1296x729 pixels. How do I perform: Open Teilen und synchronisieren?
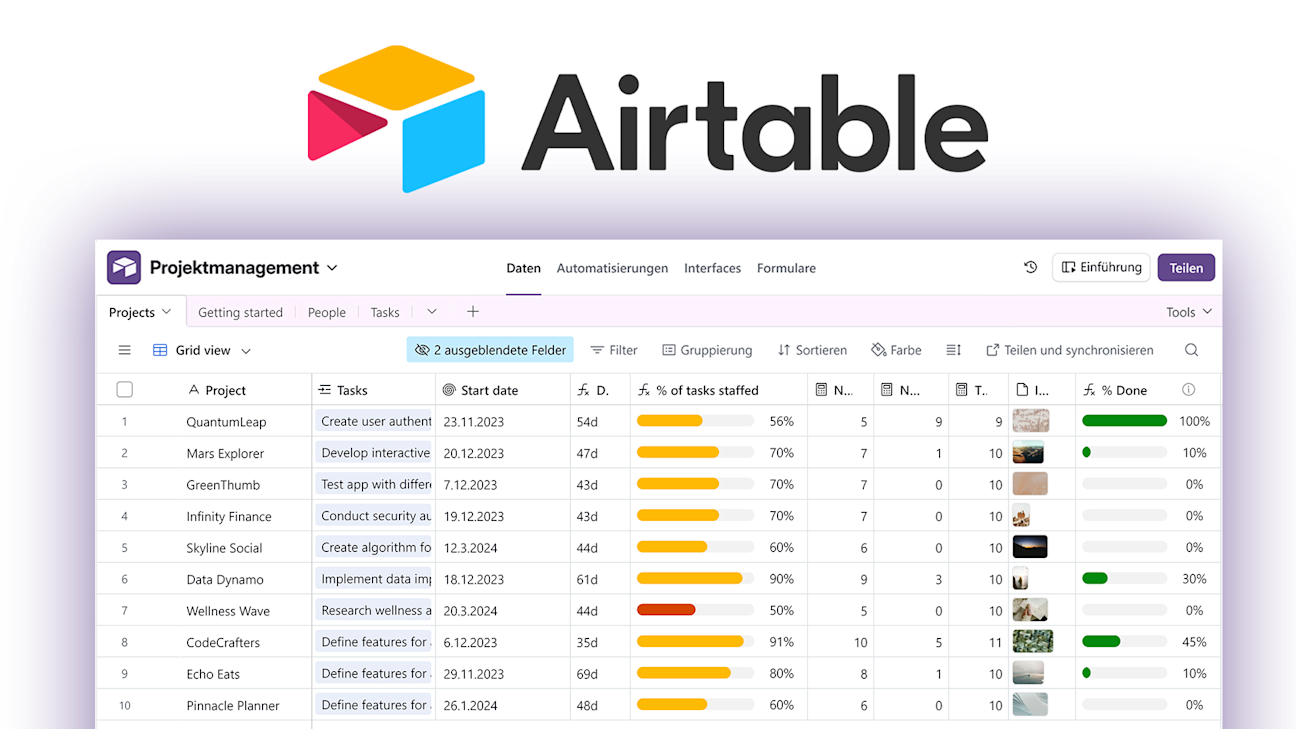(x=1070, y=350)
